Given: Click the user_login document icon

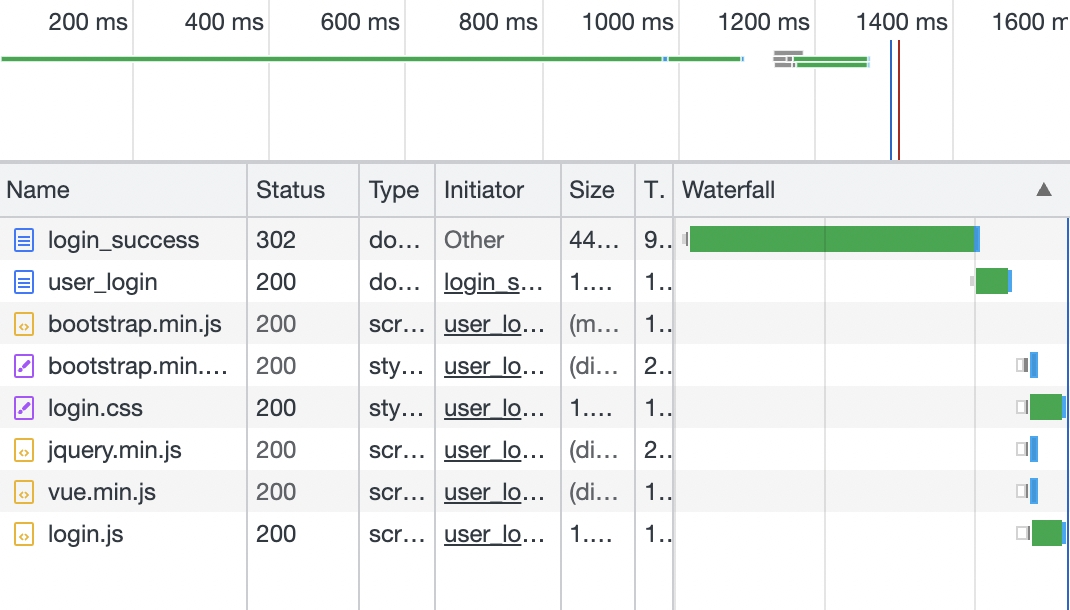Looking at the screenshot, I should coord(24,282).
